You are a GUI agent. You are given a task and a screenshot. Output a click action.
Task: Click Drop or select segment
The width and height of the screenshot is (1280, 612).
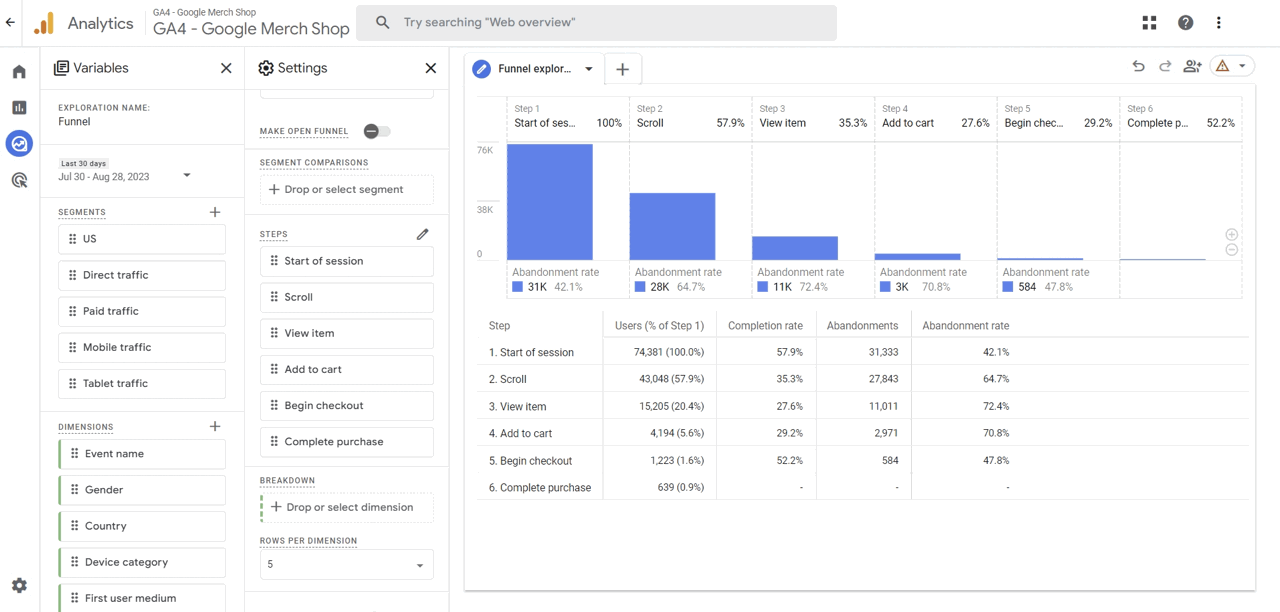(346, 189)
